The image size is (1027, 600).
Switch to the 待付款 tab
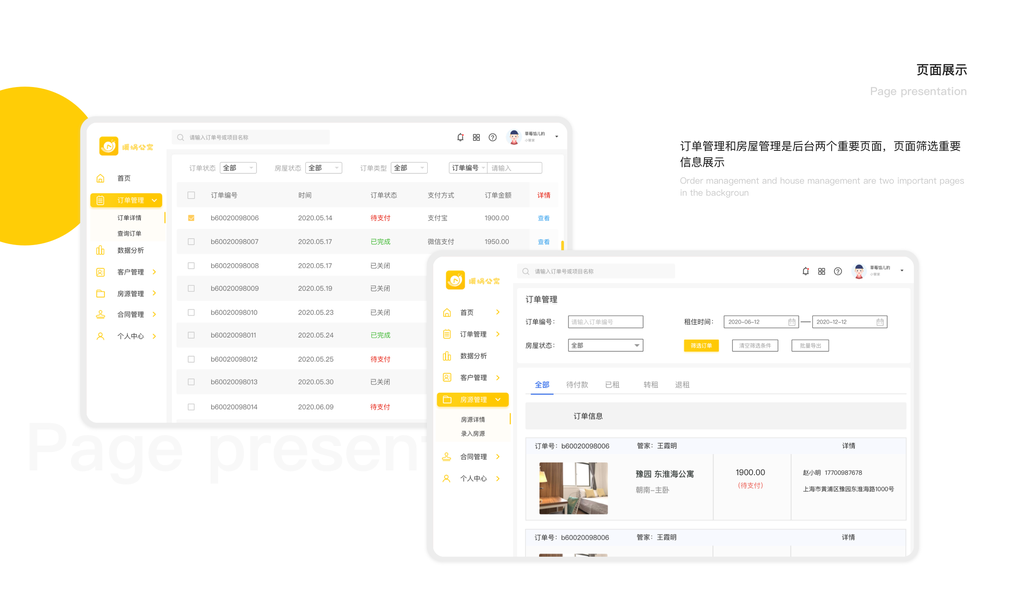click(x=577, y=384)
